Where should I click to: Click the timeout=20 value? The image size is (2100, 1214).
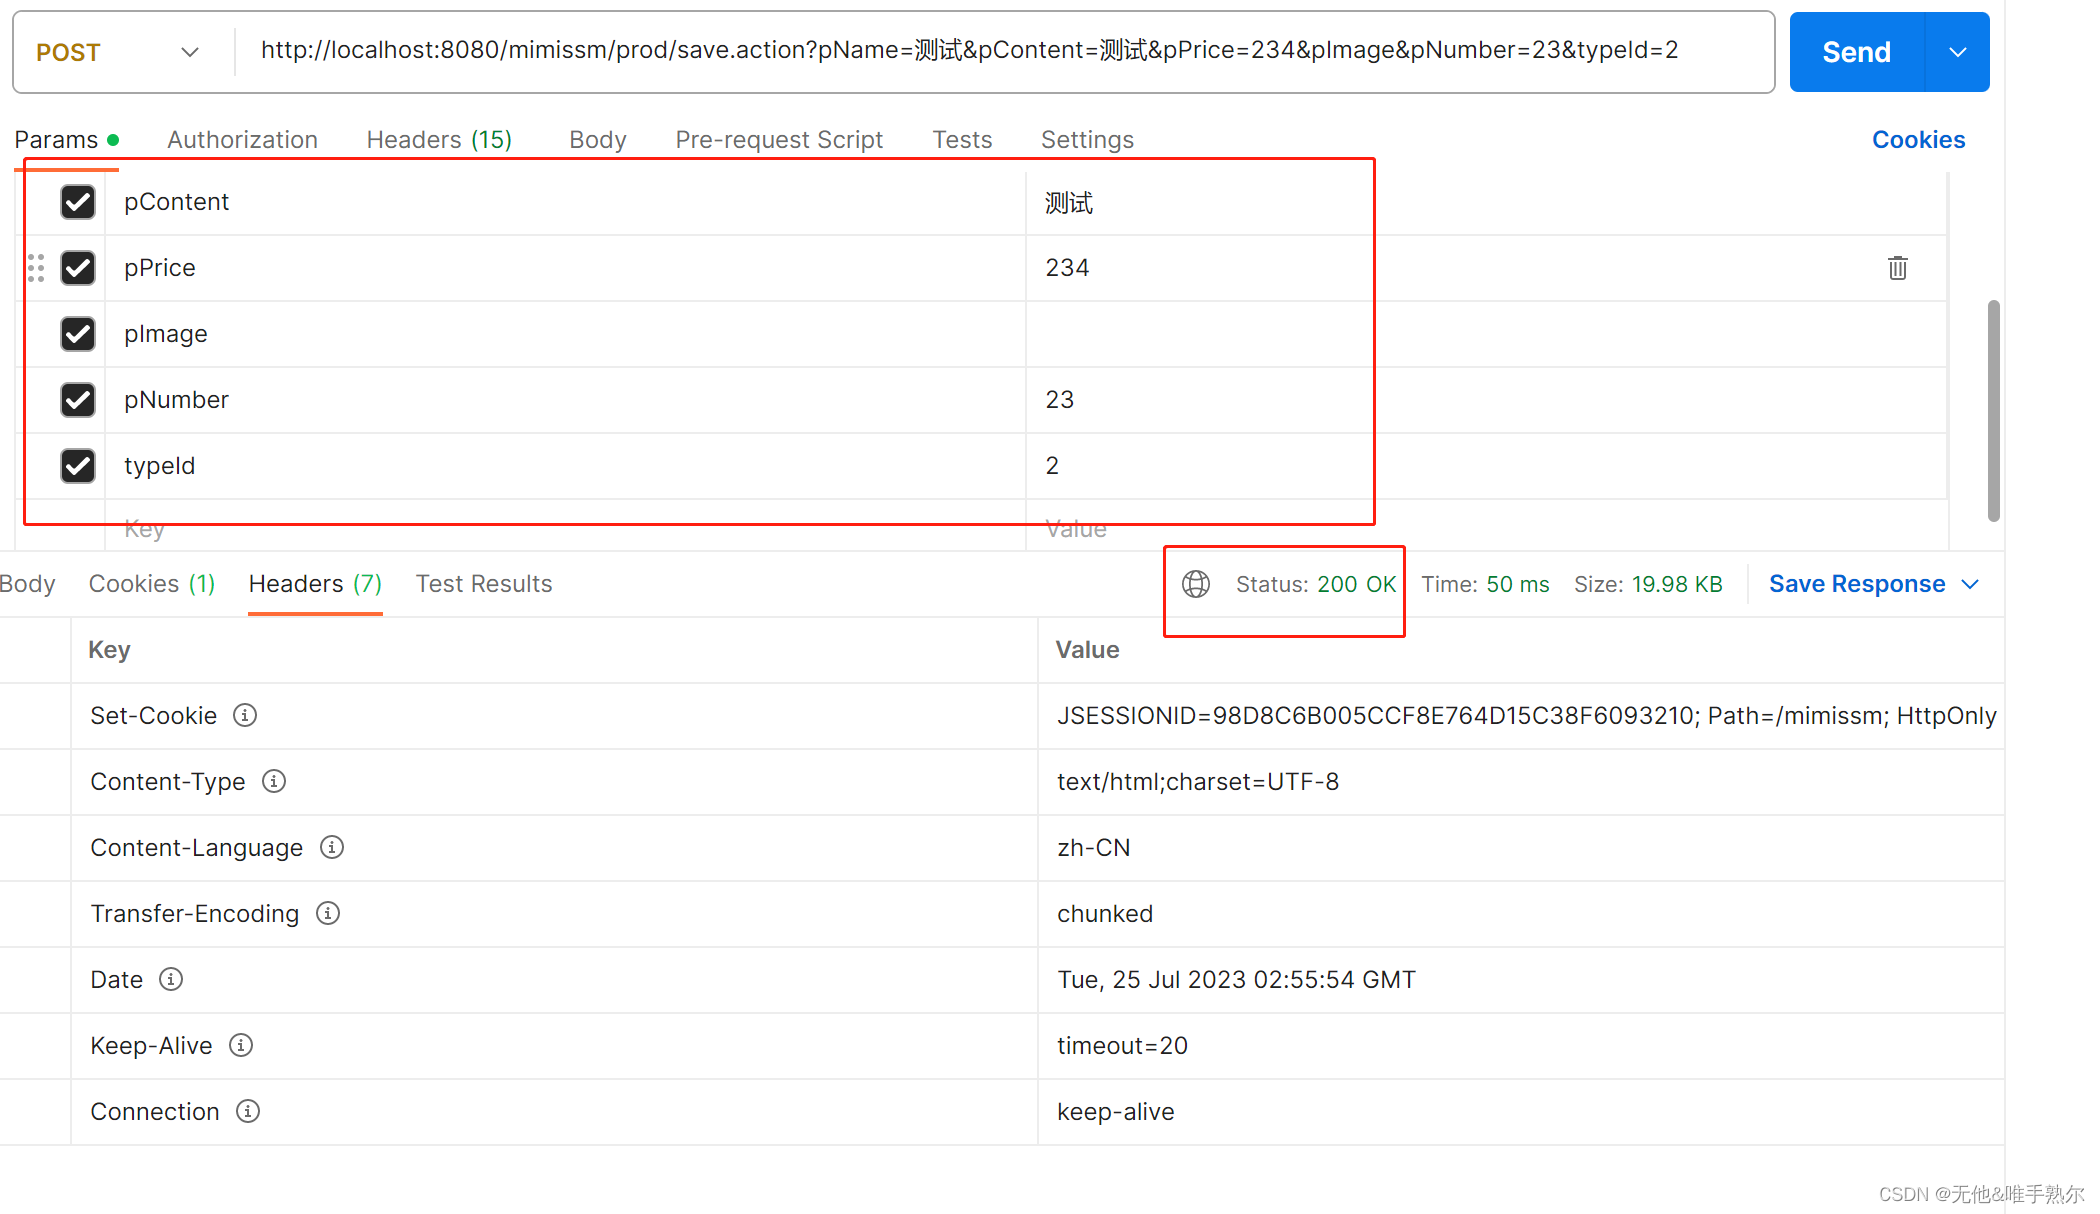(x=1122, y=1046)
